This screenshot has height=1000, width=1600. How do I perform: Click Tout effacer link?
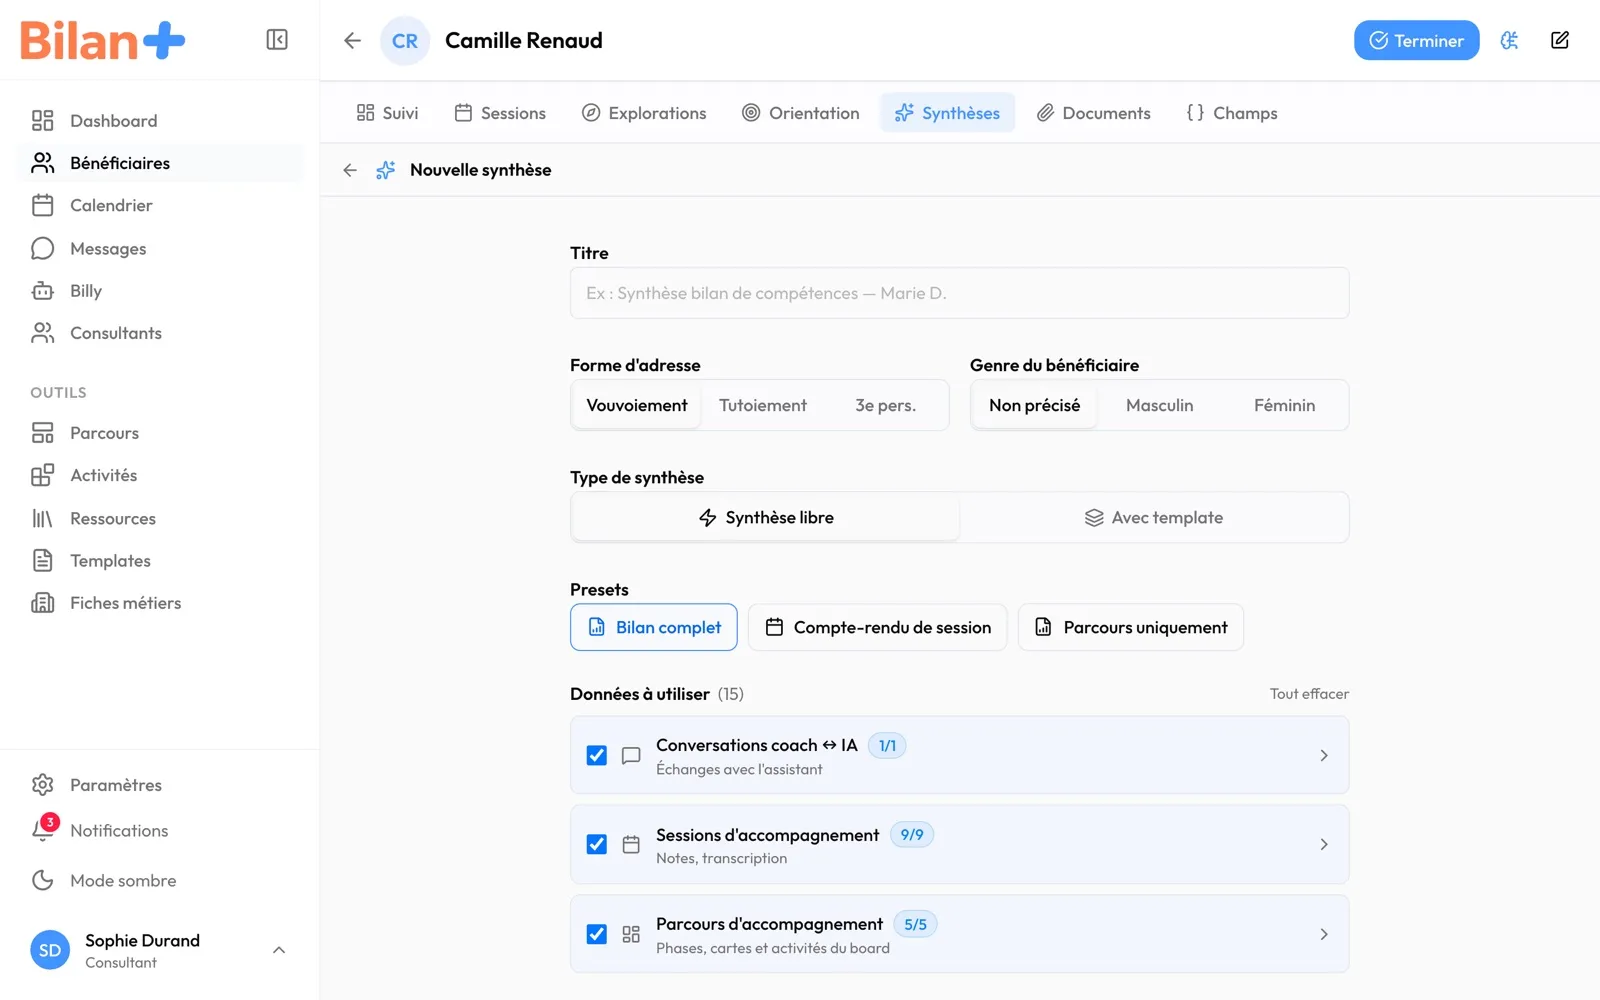click(x=1309, y=694)
